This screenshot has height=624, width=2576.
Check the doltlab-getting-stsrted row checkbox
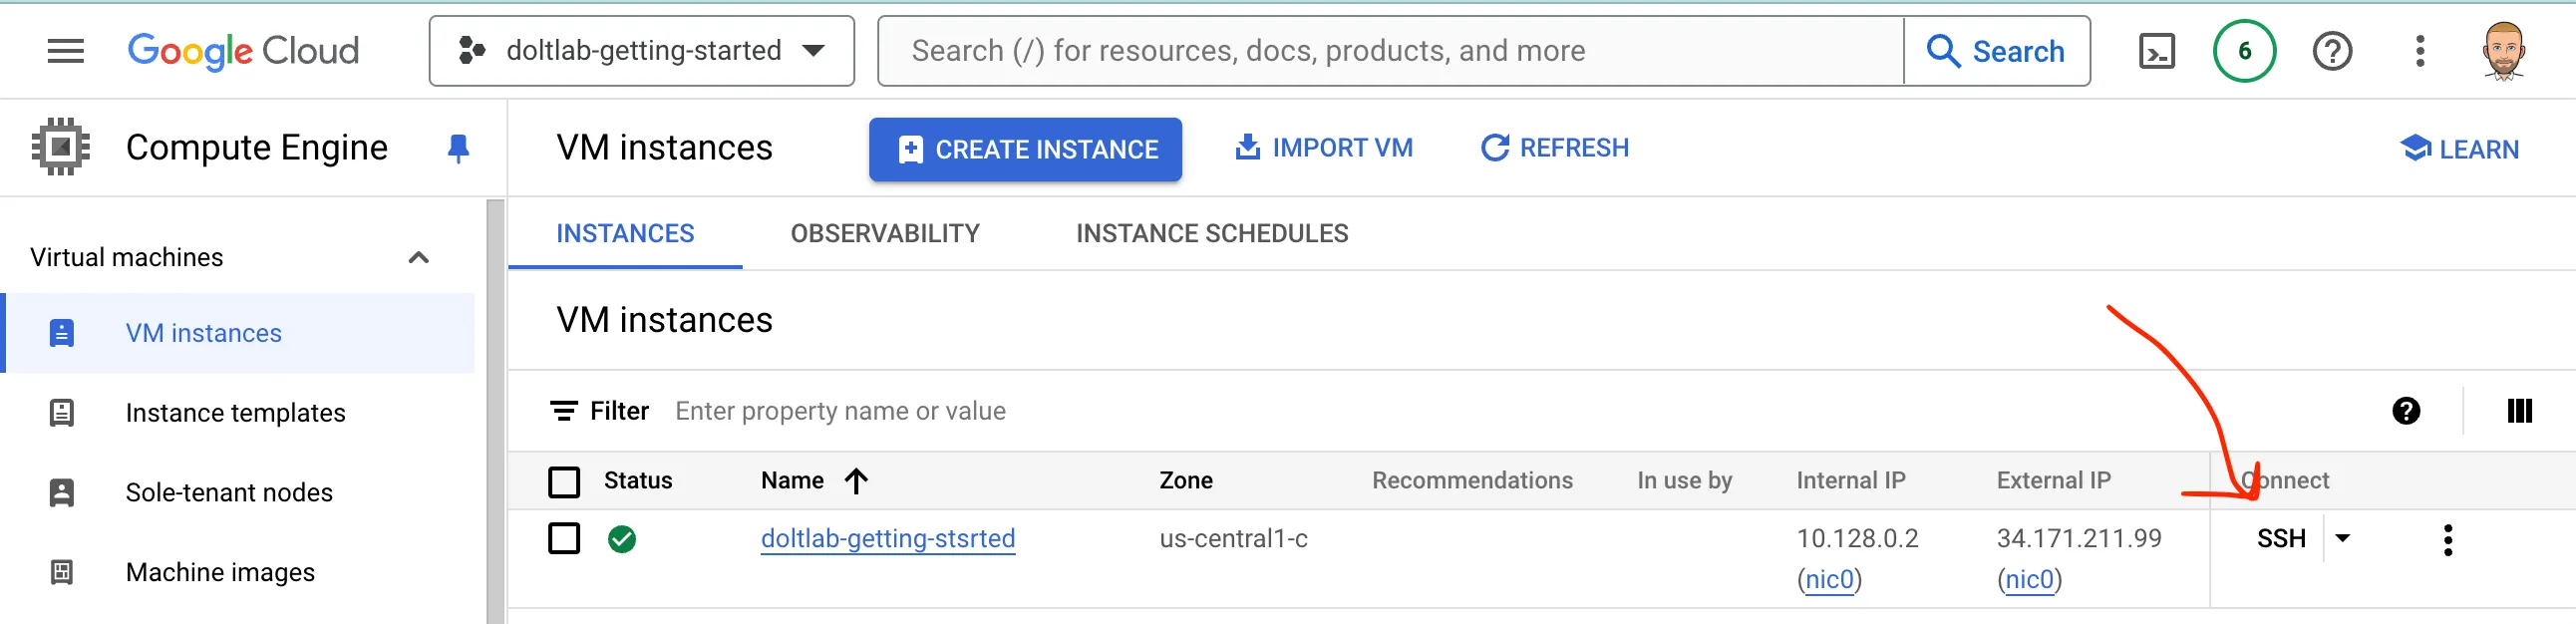click(x=564, y=539)
